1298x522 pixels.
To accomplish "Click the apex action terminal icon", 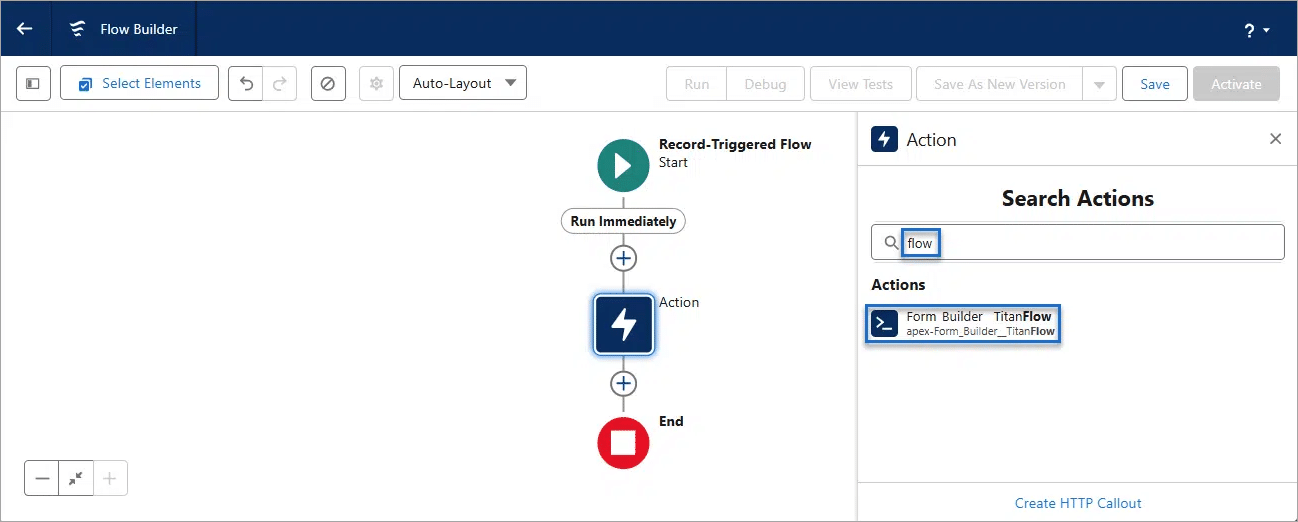I will (x=884, y=324).
